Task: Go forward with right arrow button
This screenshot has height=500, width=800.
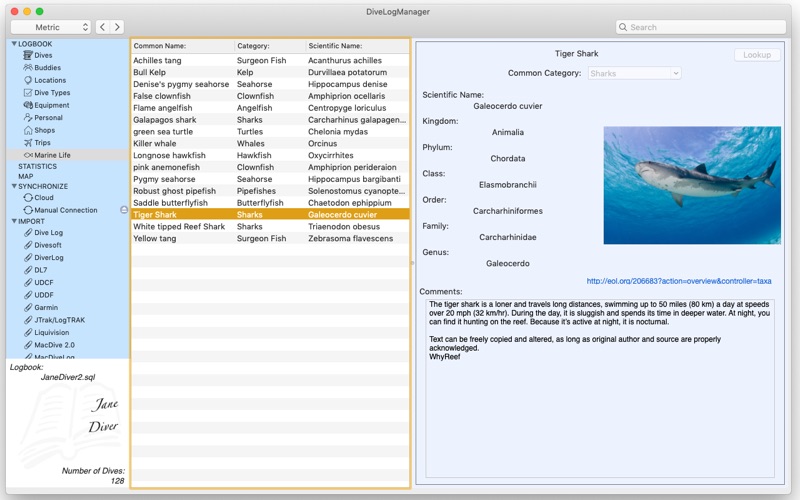Action: [x=117, y=27]
